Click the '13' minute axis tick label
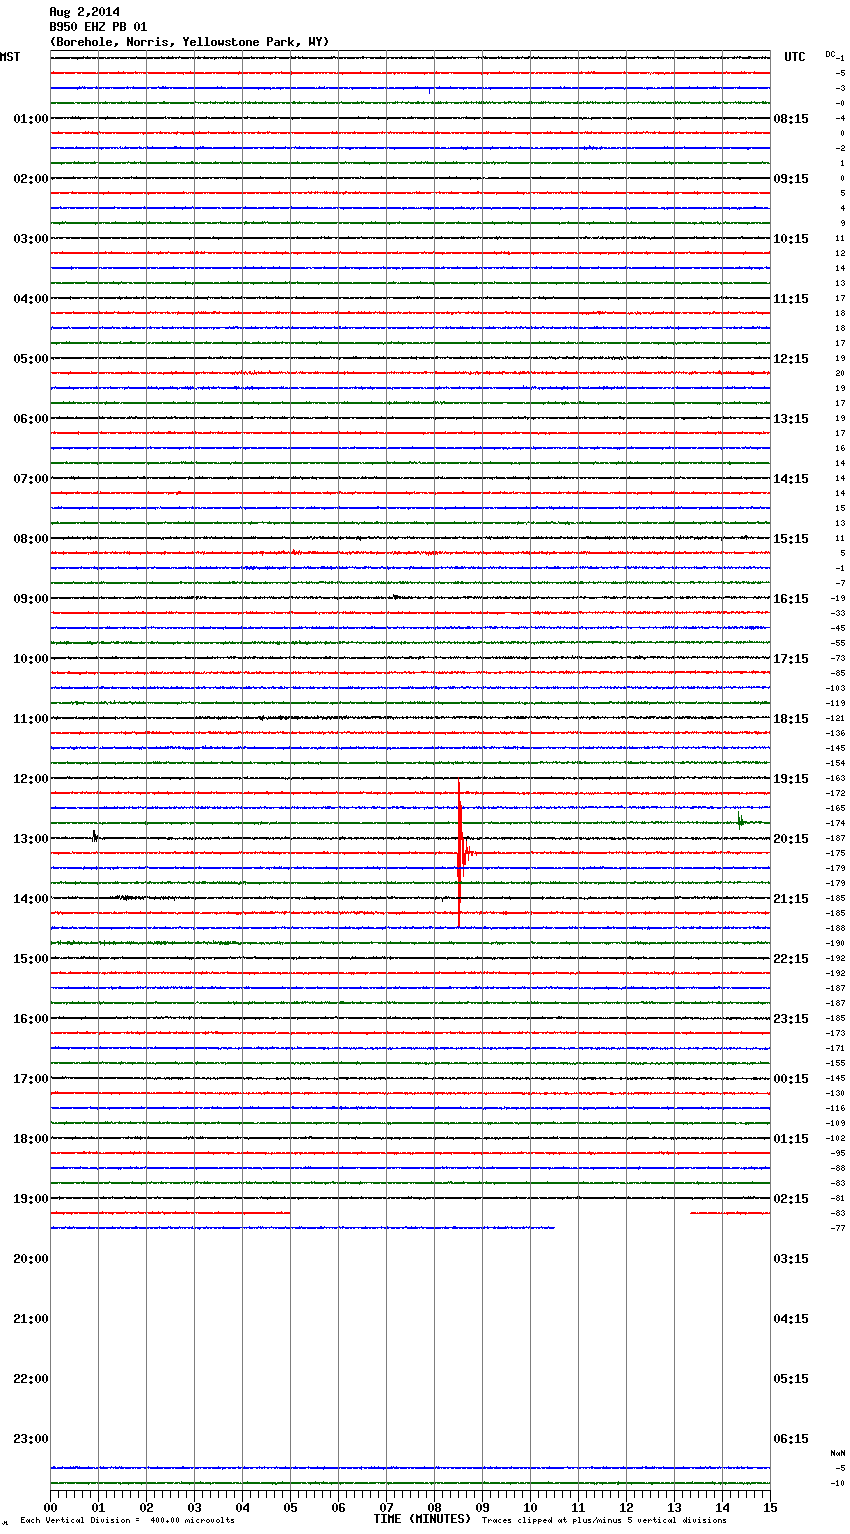This screenshot has width=850, height=1534. (674, 1508)
